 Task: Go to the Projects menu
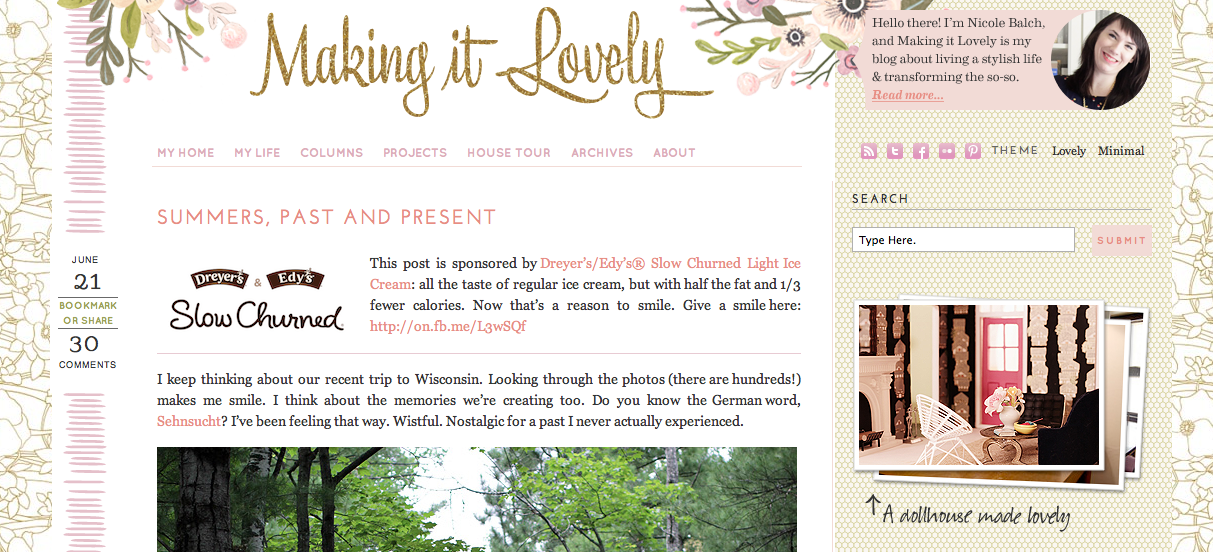pos(415,153)
